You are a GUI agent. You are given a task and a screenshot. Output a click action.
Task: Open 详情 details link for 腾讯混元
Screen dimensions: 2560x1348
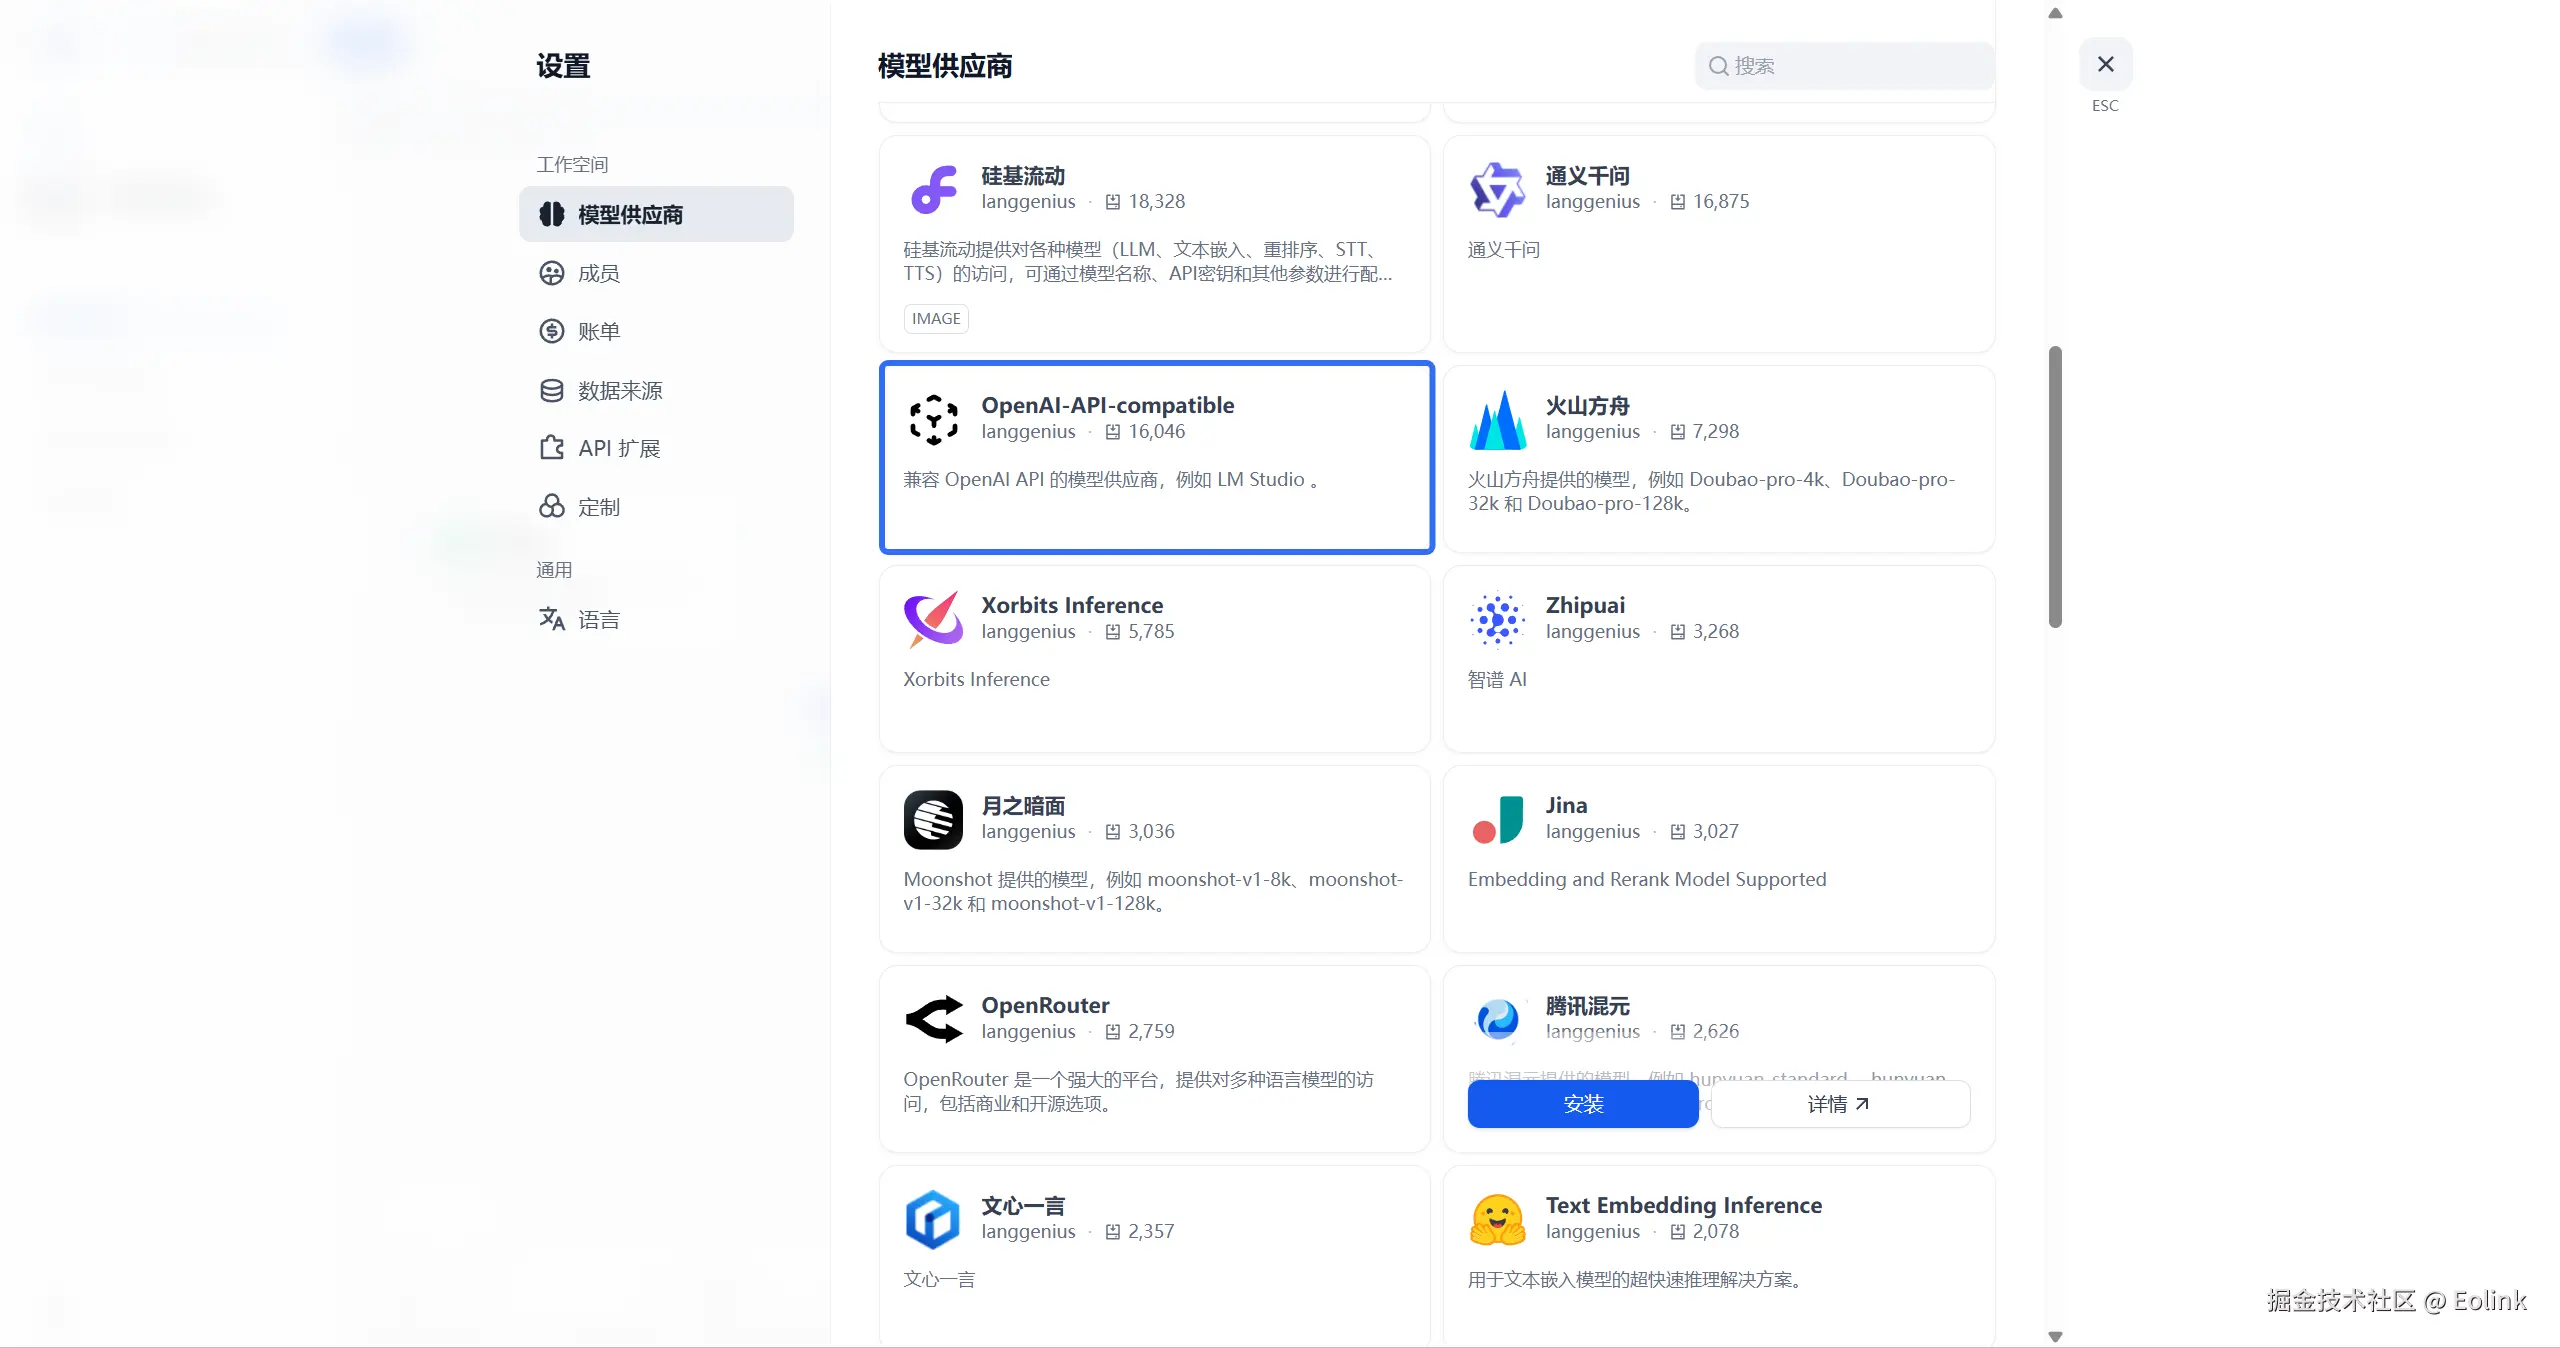(1839, 1104)
